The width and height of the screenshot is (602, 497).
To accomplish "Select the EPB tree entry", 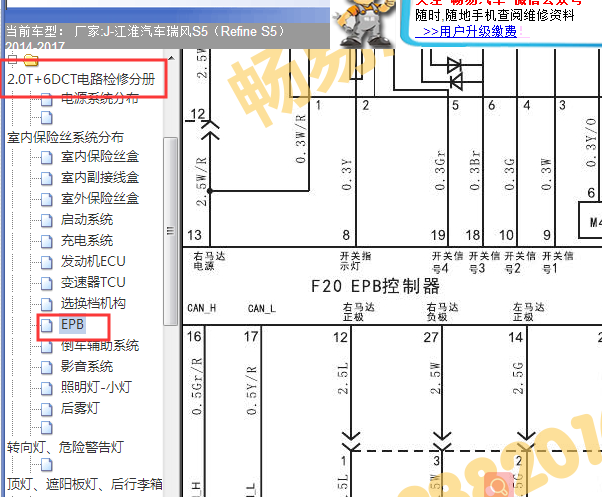I will (72, 325).
